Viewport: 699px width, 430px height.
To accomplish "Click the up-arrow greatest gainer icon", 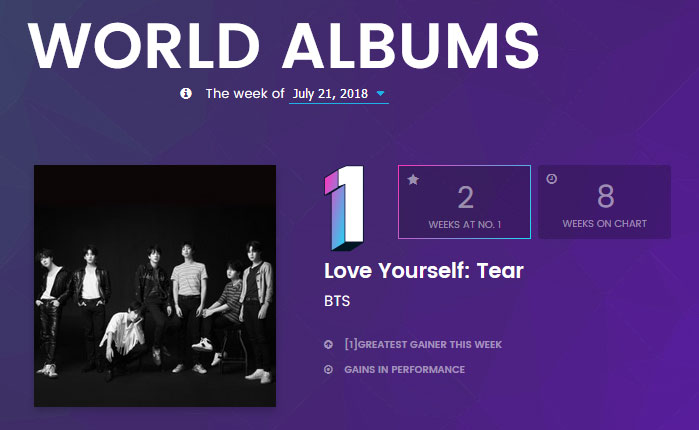I will (x=328, y=345).
